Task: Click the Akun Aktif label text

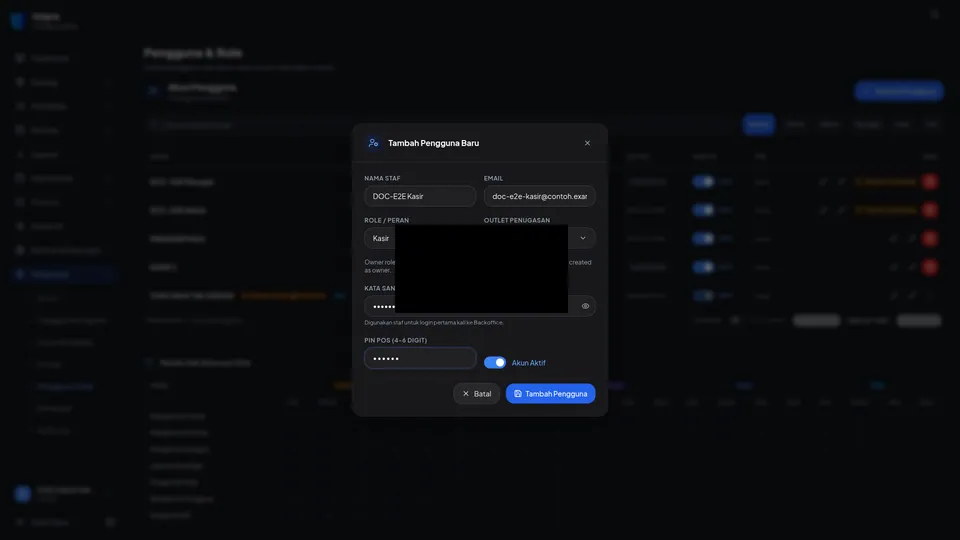Action: tap(528, 363)
